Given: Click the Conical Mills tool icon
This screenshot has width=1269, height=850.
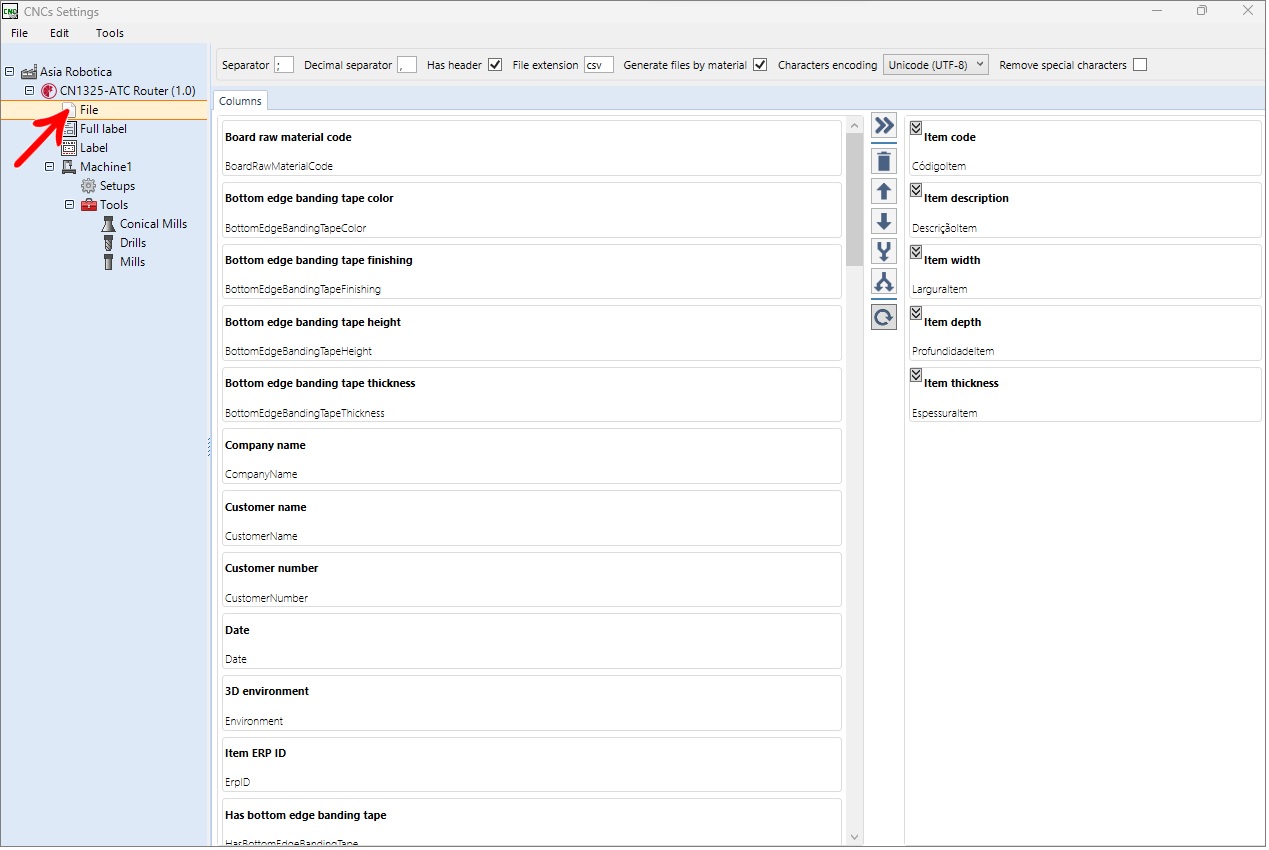Looking at the screenshot, I should (109, 224).
